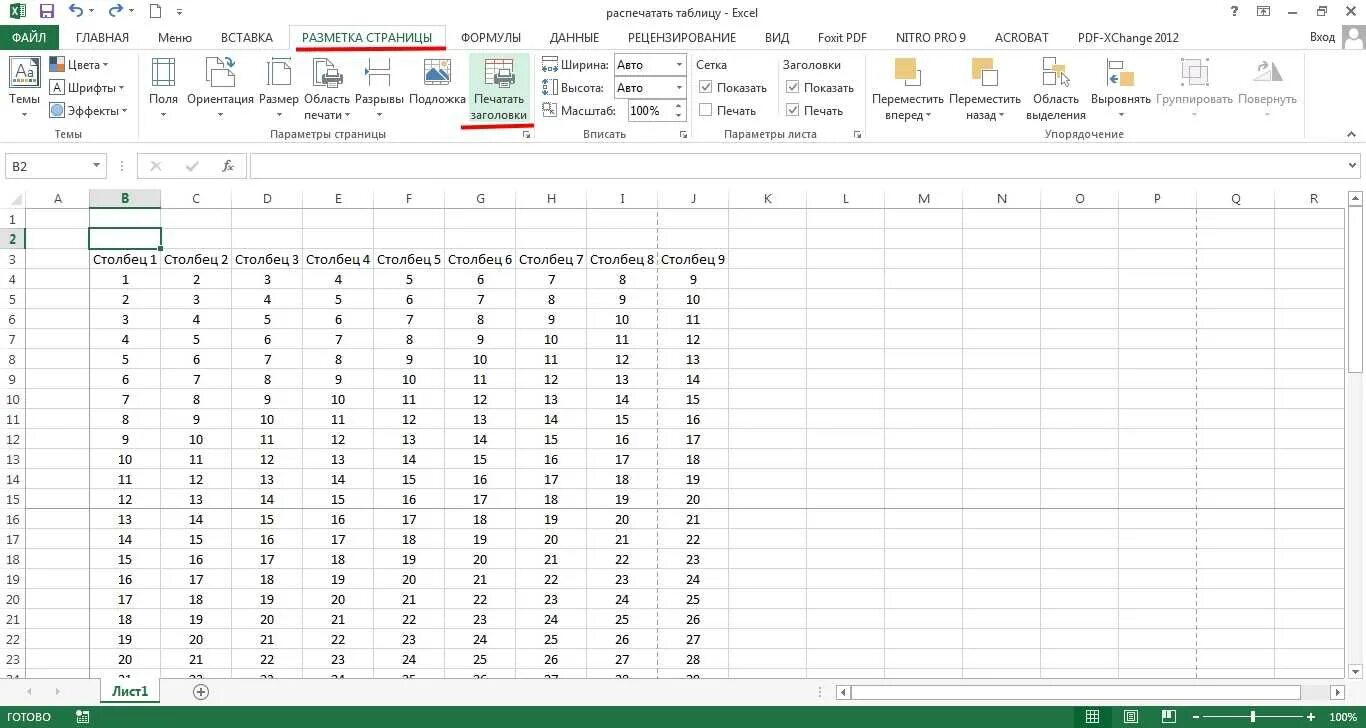Open the Foxit PDF tab

coord(842,38)
